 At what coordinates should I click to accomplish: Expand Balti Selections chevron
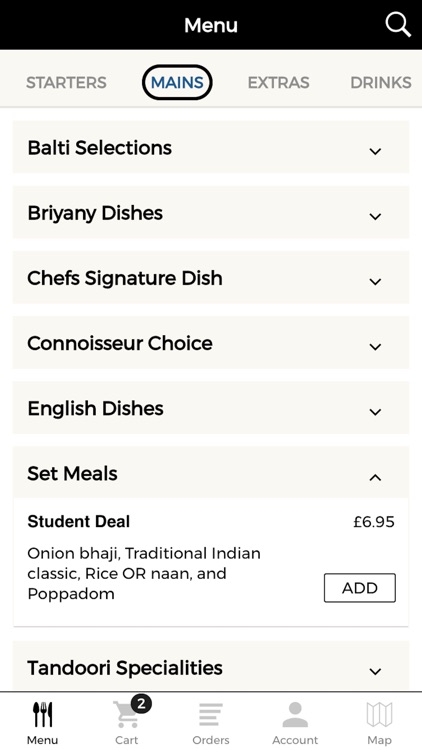pyautogui.click(x=375, y=151)
